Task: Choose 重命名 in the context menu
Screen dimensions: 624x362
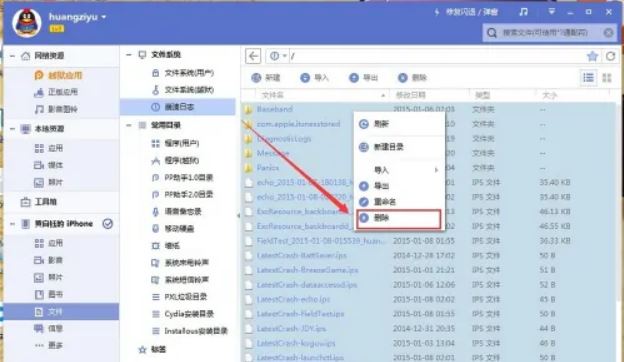Action: pos(400,202)
